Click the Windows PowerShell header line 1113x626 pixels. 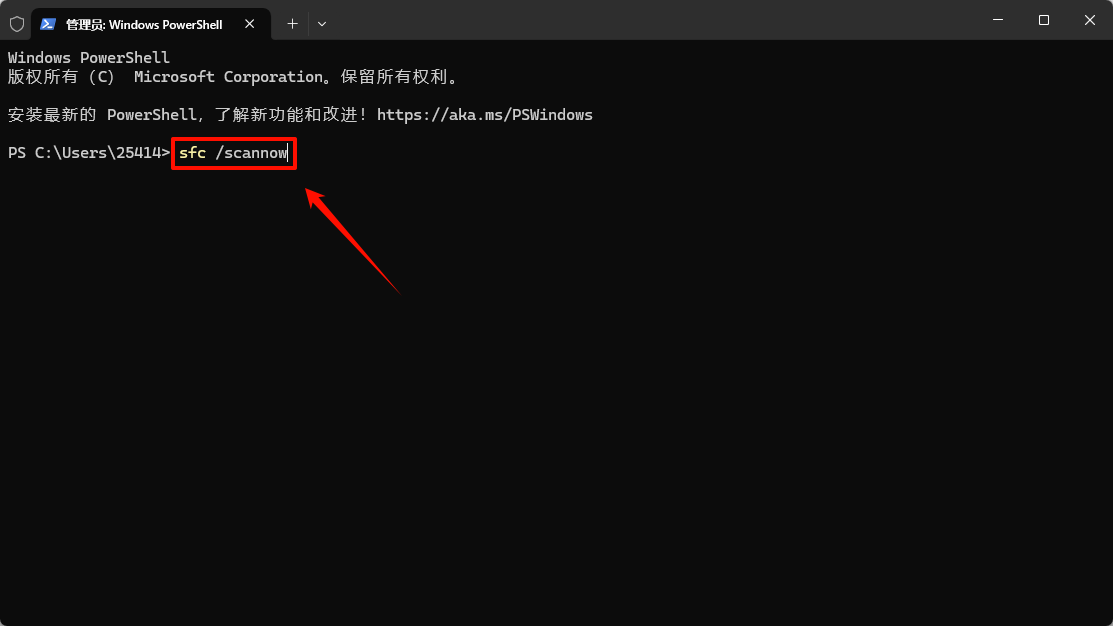click(x=88, y=58)
